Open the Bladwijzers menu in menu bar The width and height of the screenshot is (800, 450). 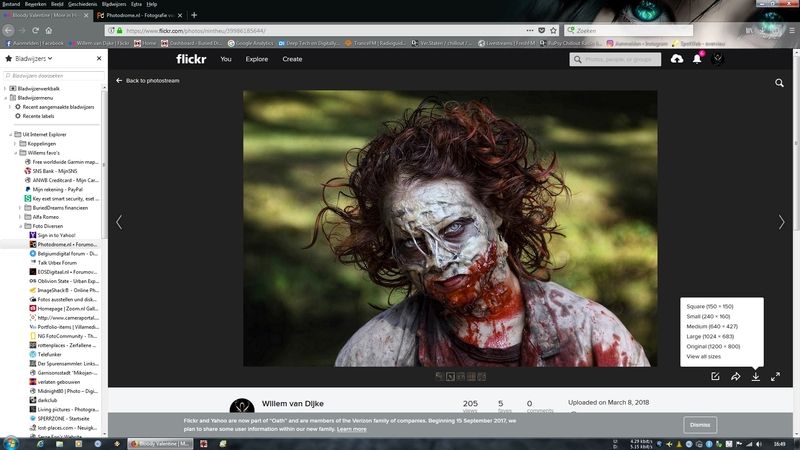[114, 4]
